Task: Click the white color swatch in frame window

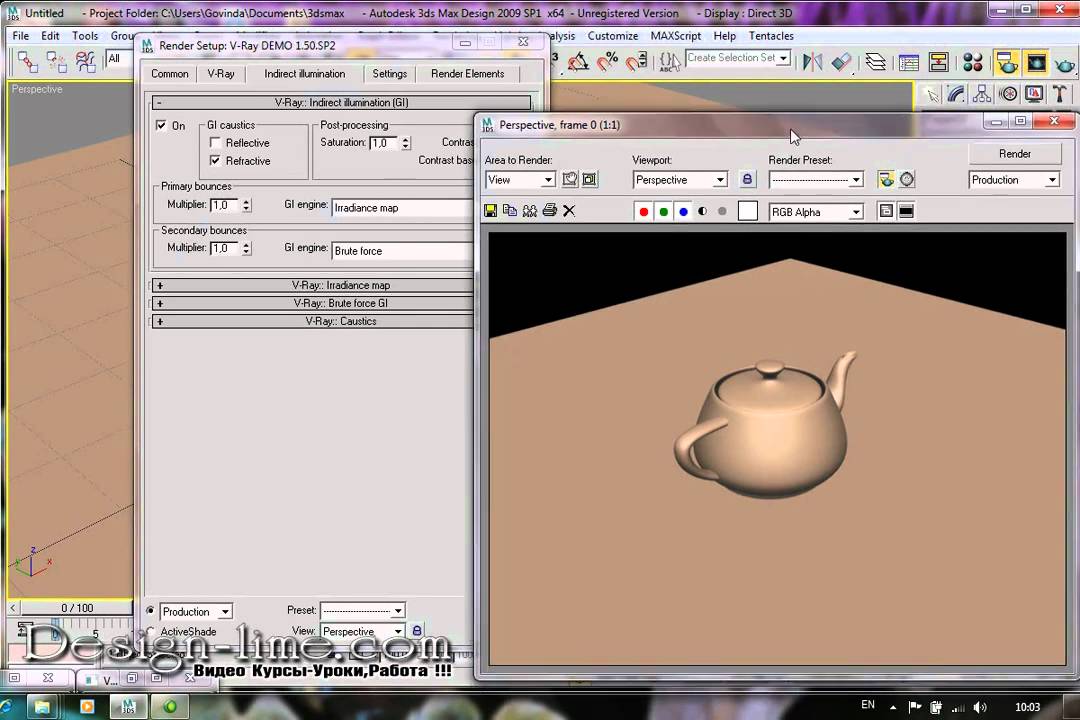Action: (747, 212)
